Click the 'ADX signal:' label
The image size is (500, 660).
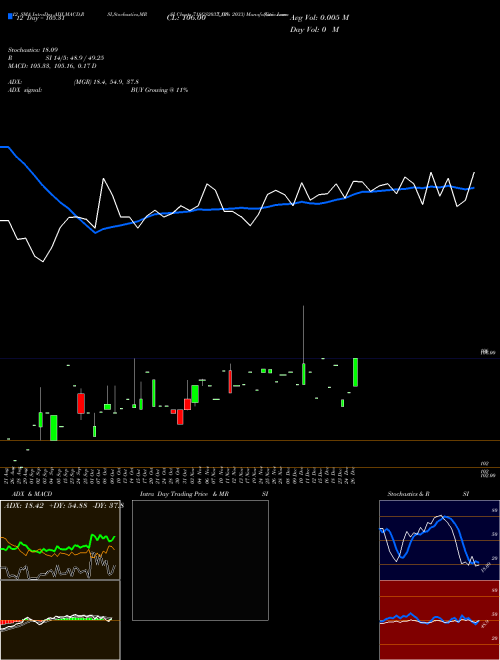pyautogui.click(x=25, y=90)
